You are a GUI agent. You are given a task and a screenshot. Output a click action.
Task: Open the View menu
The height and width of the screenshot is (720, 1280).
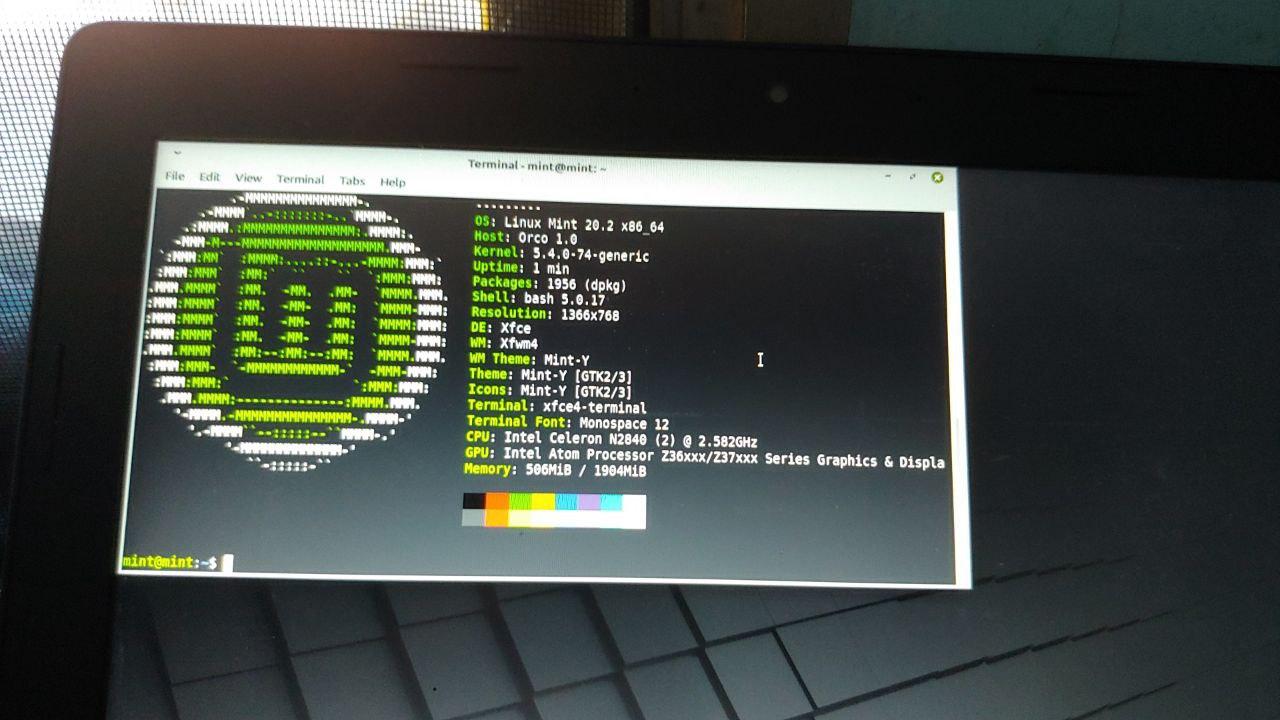pos(248,178)
